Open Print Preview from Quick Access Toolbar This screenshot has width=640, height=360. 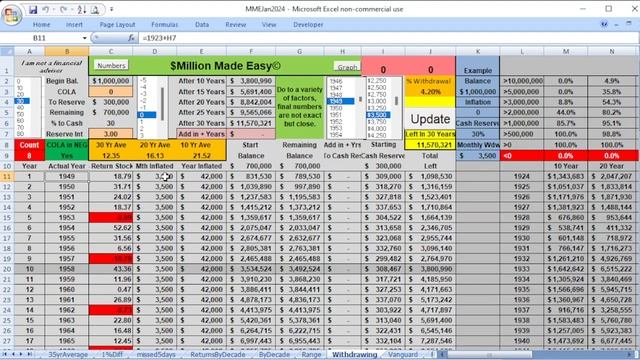tap(95, 9)
